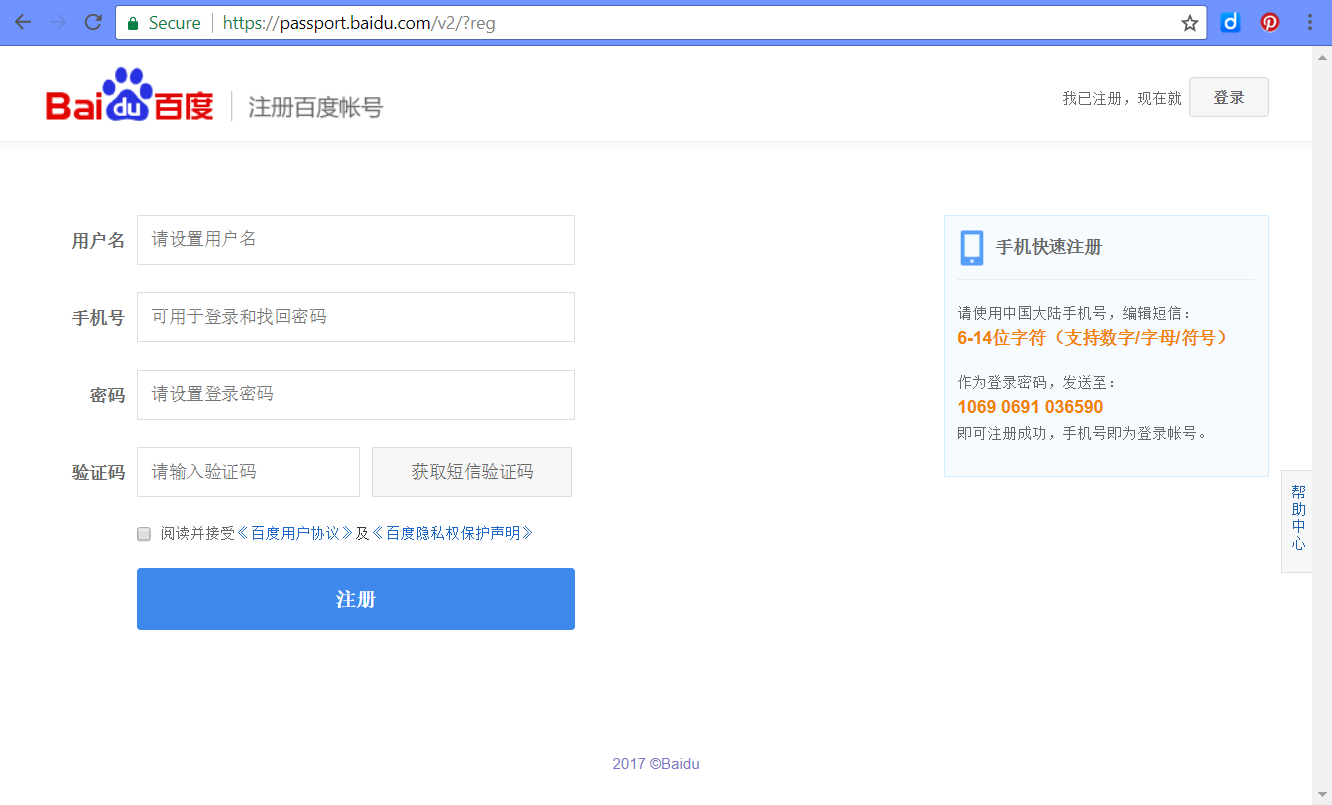This screenshot has width=1332, height=805.
Task: Click the 作为登录密码，发送至 instruction line
Action: [x=1037, y=382]
